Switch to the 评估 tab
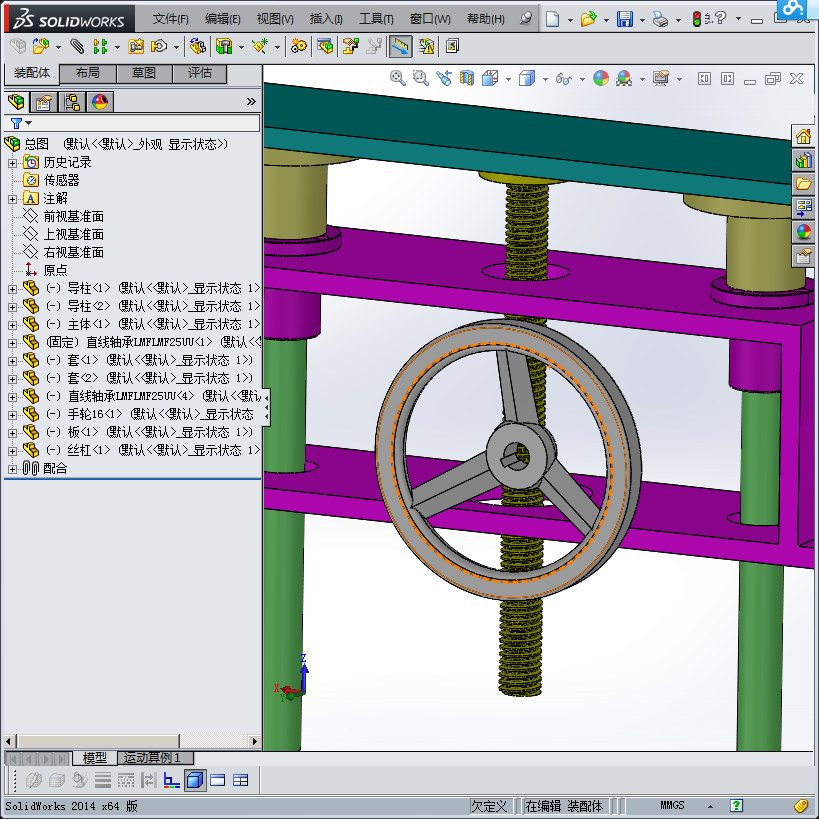 [200, 73]
